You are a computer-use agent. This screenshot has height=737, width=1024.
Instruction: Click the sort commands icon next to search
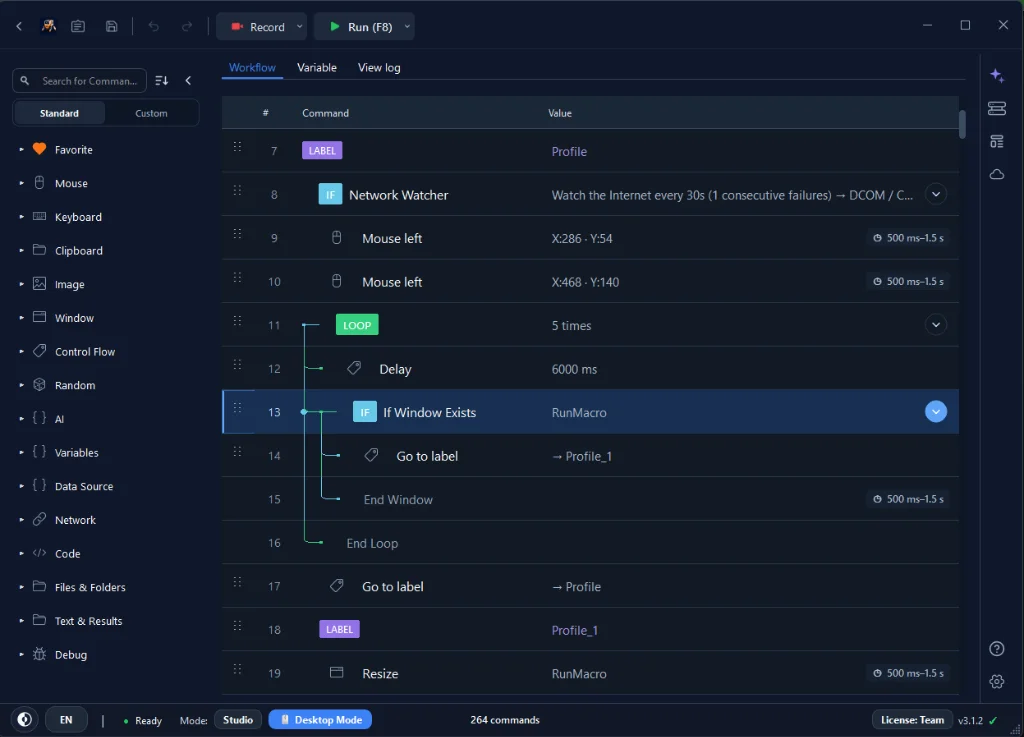point(161,80)
